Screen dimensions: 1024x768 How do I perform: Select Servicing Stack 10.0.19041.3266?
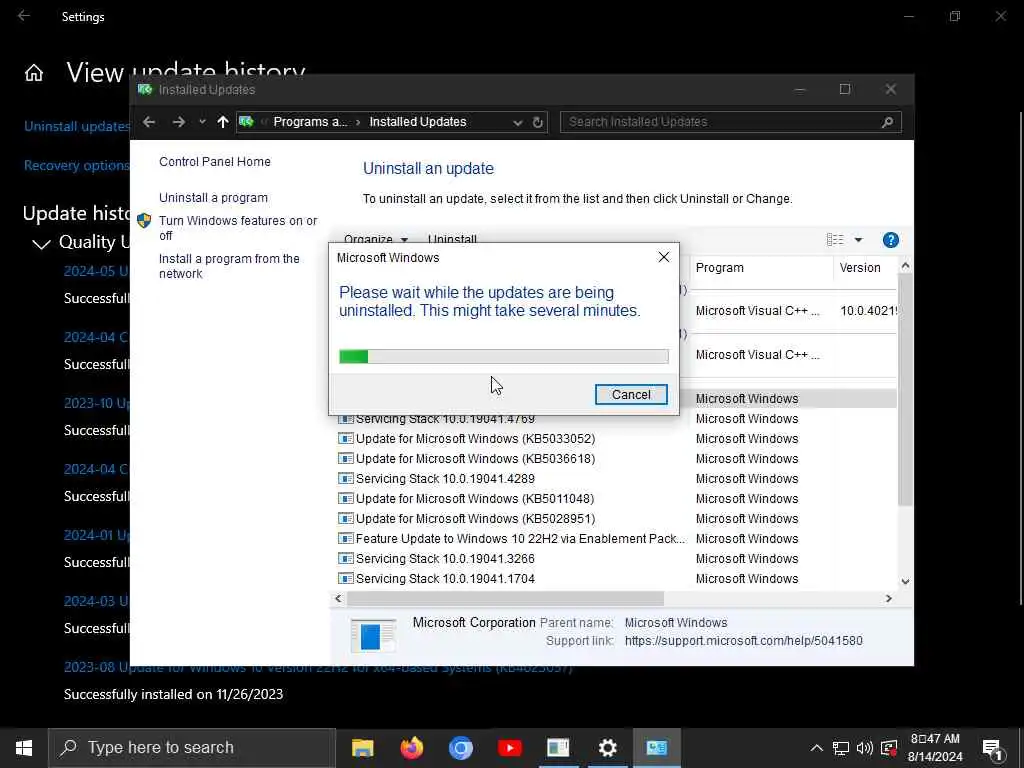445,559
